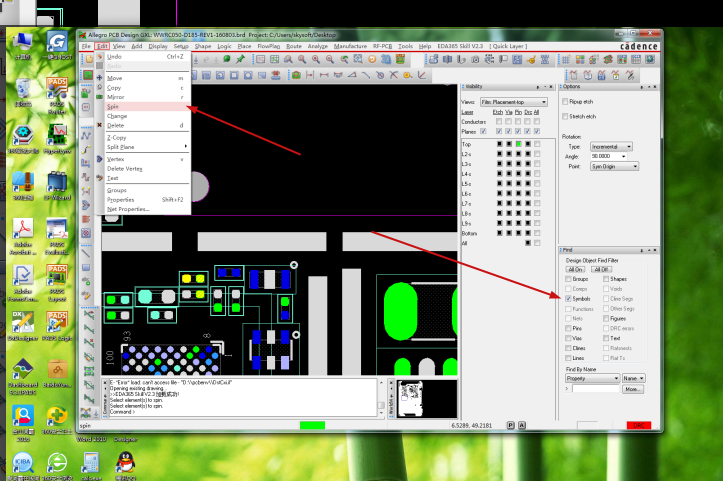Enable the Shapes checkbox in Find filter
Screen dimensions: 723x481
click(x=606, y=279)
